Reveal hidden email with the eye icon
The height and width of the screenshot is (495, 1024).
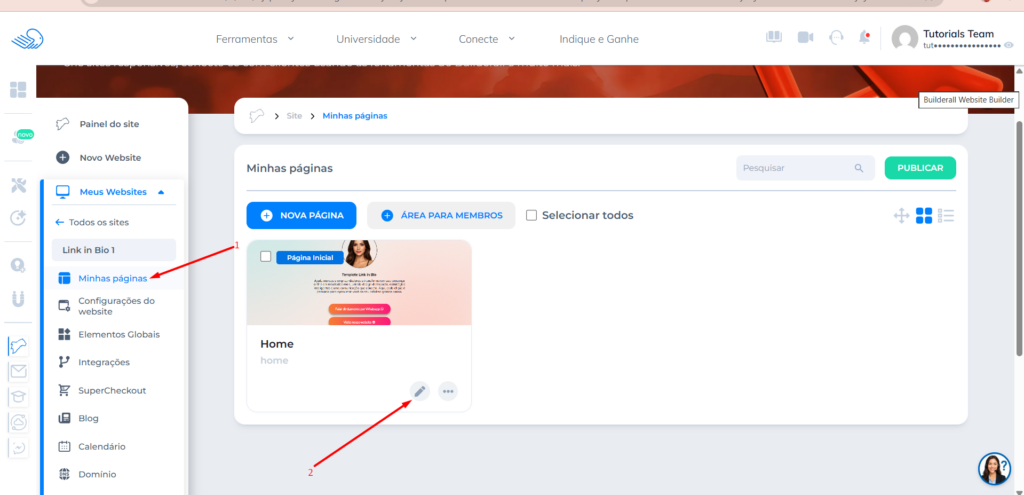pyautogui.click(x=1008, y=46)
